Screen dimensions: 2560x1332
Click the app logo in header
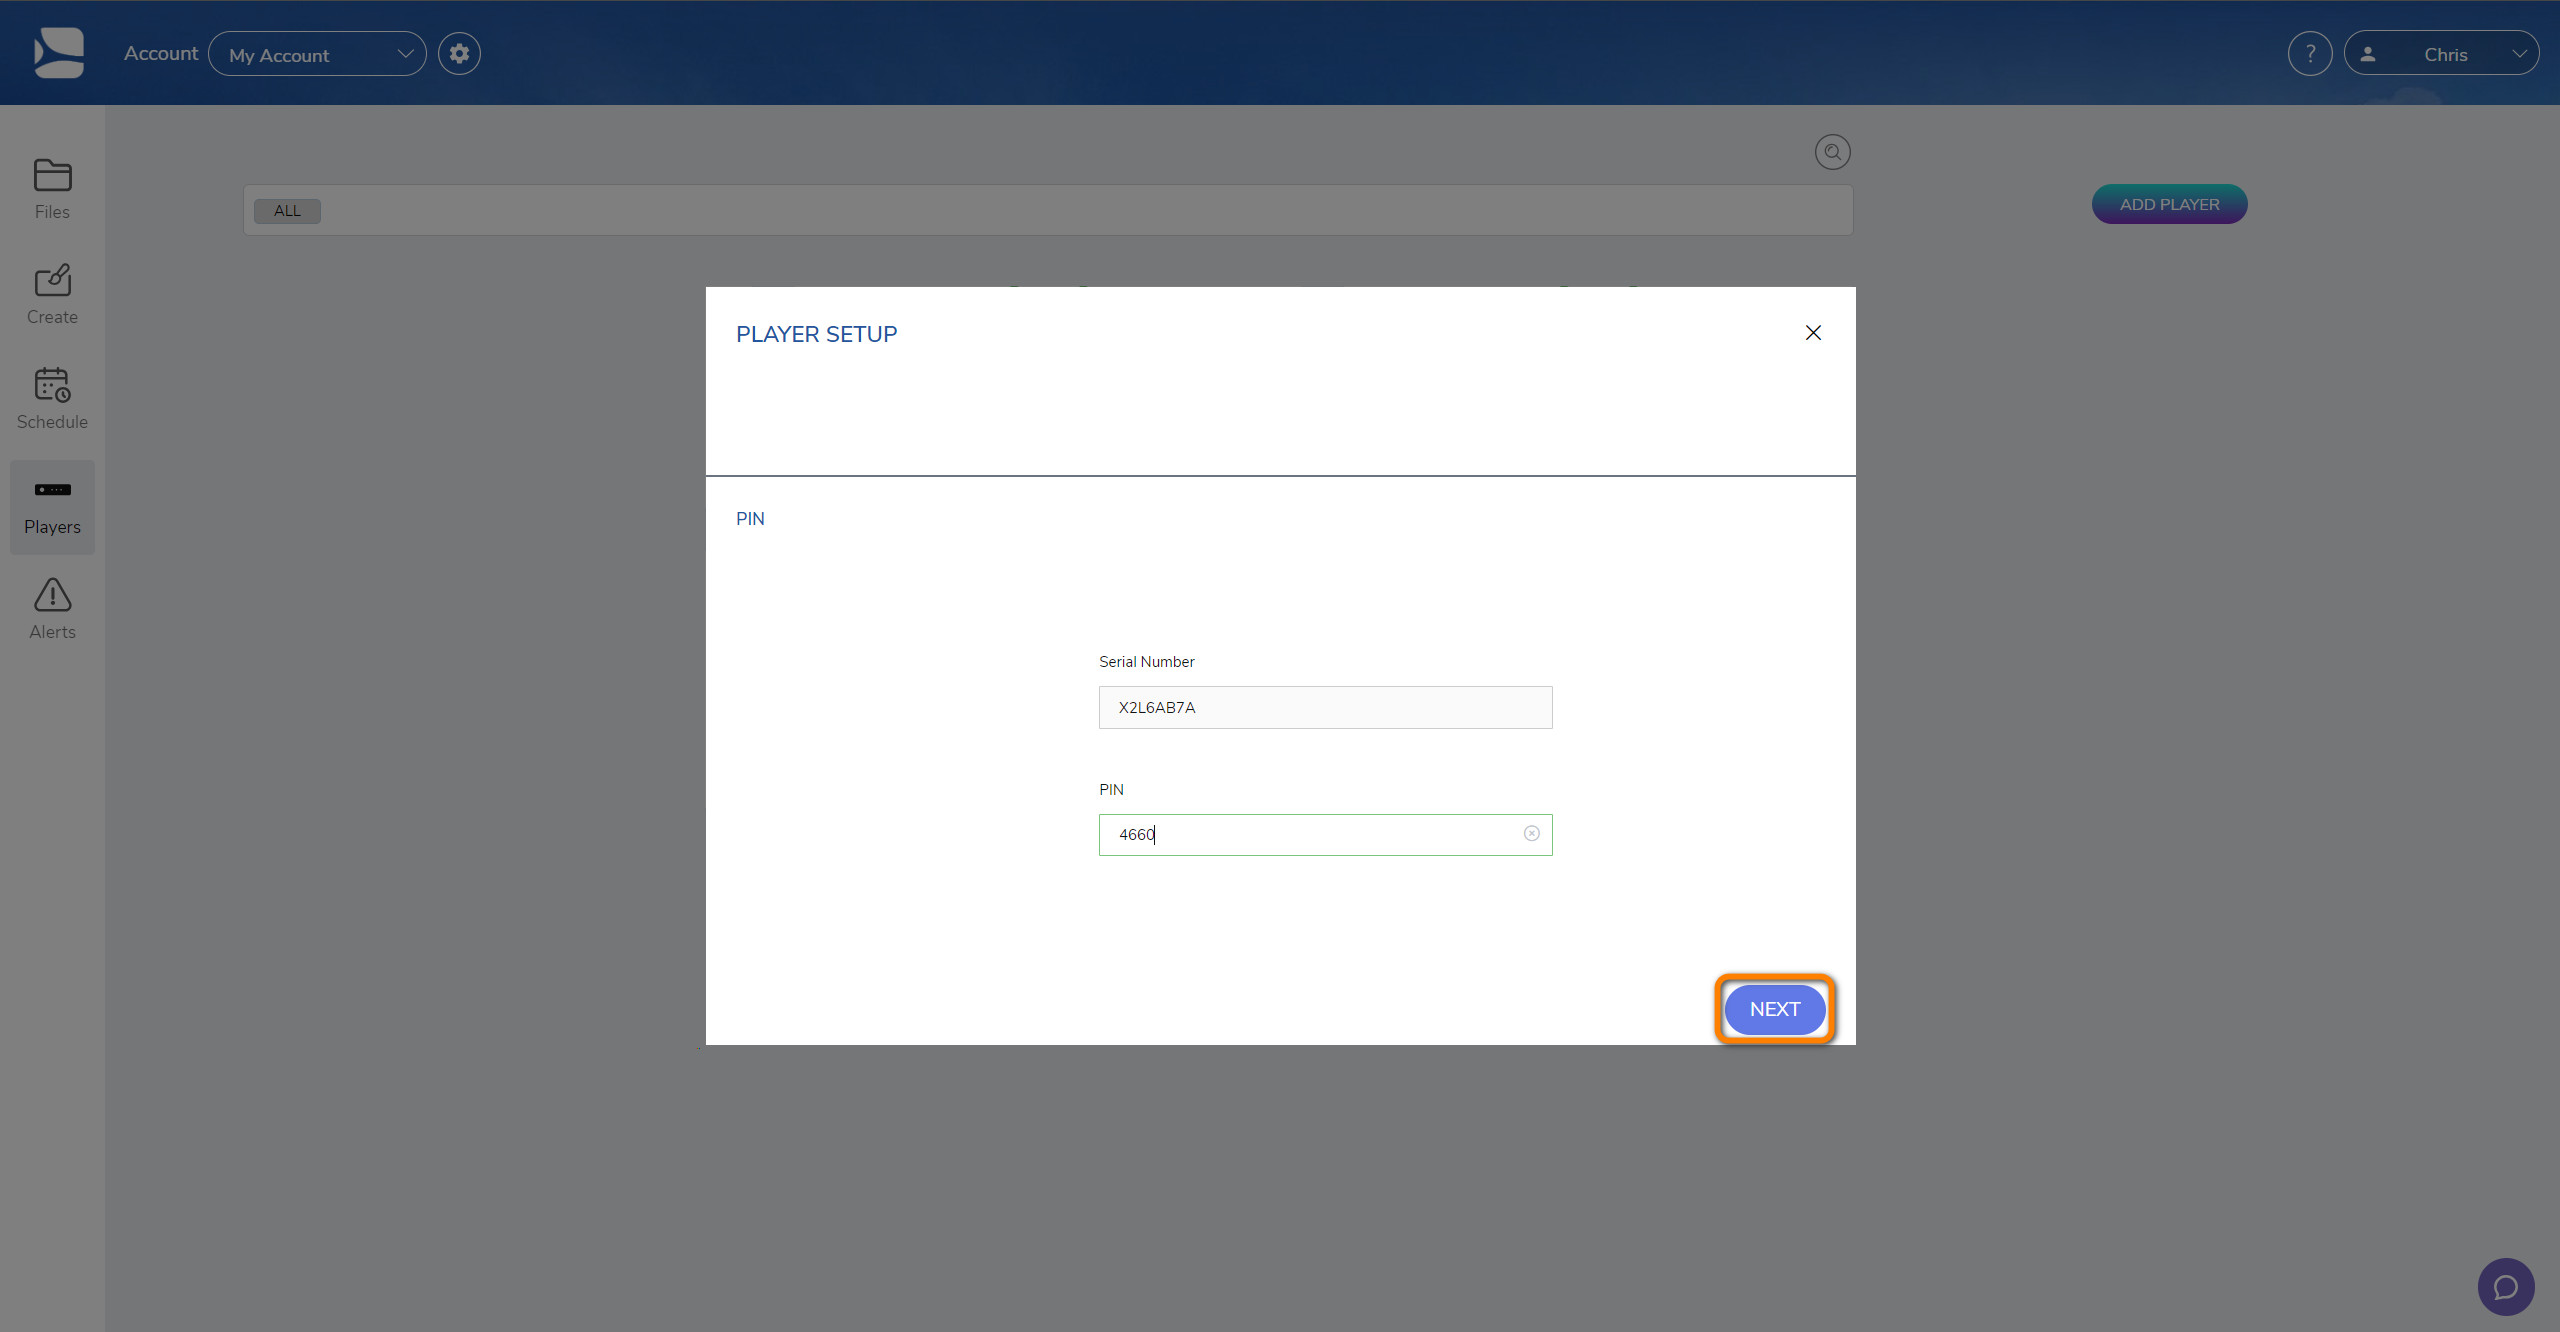(59, 53)
